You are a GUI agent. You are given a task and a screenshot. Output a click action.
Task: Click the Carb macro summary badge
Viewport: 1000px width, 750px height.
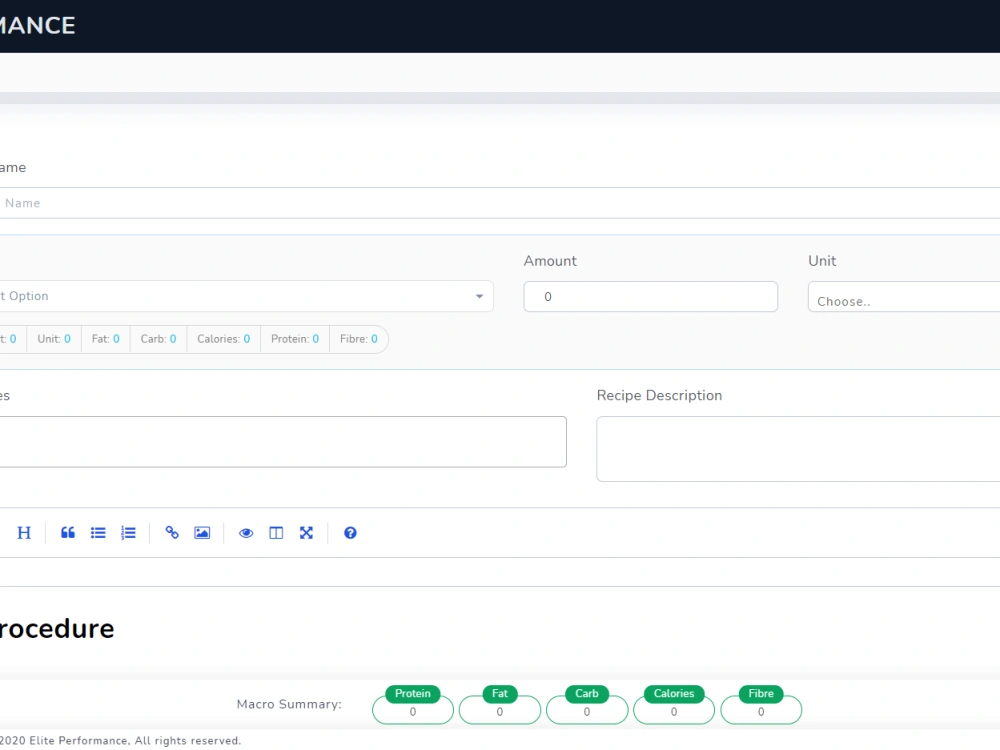(x=587, y=693)
